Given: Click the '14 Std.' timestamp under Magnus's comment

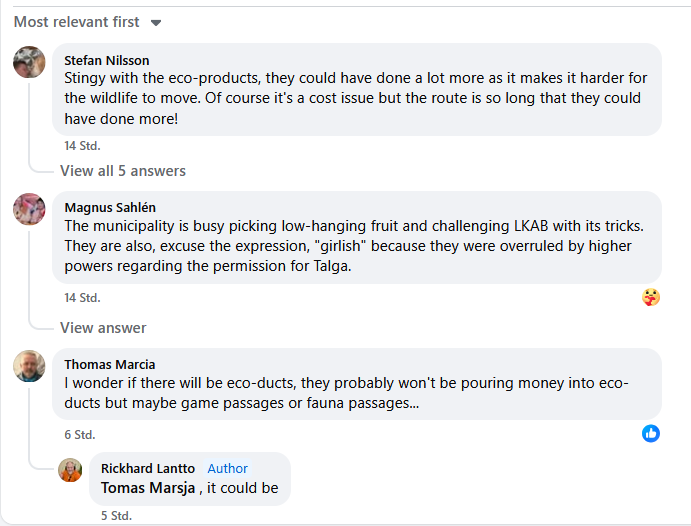Looking at the screenshot, I should tap(82, 298).
